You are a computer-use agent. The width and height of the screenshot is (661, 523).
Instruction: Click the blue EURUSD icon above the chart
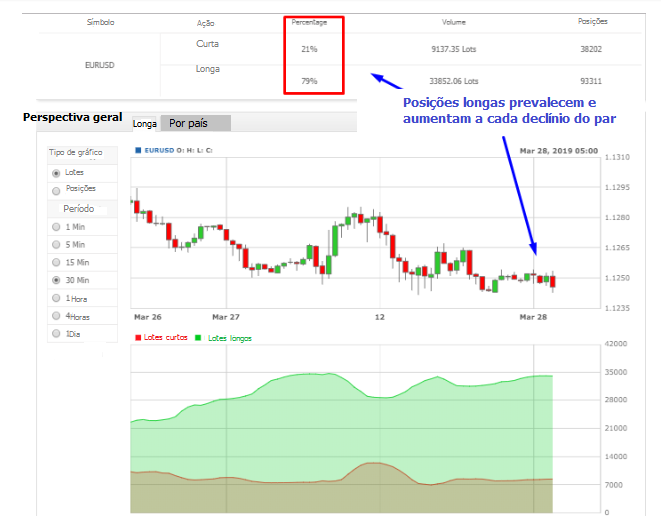click(137, 151)
